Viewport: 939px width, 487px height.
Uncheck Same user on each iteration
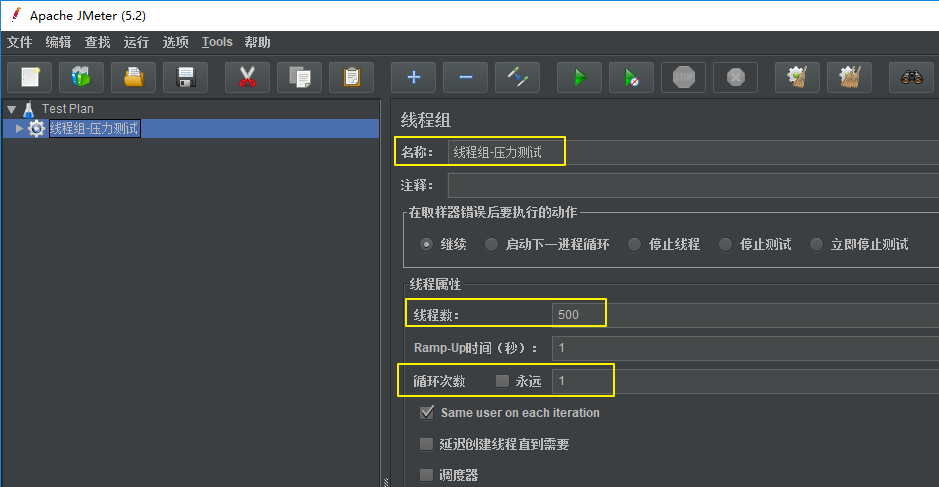point(426,413)
